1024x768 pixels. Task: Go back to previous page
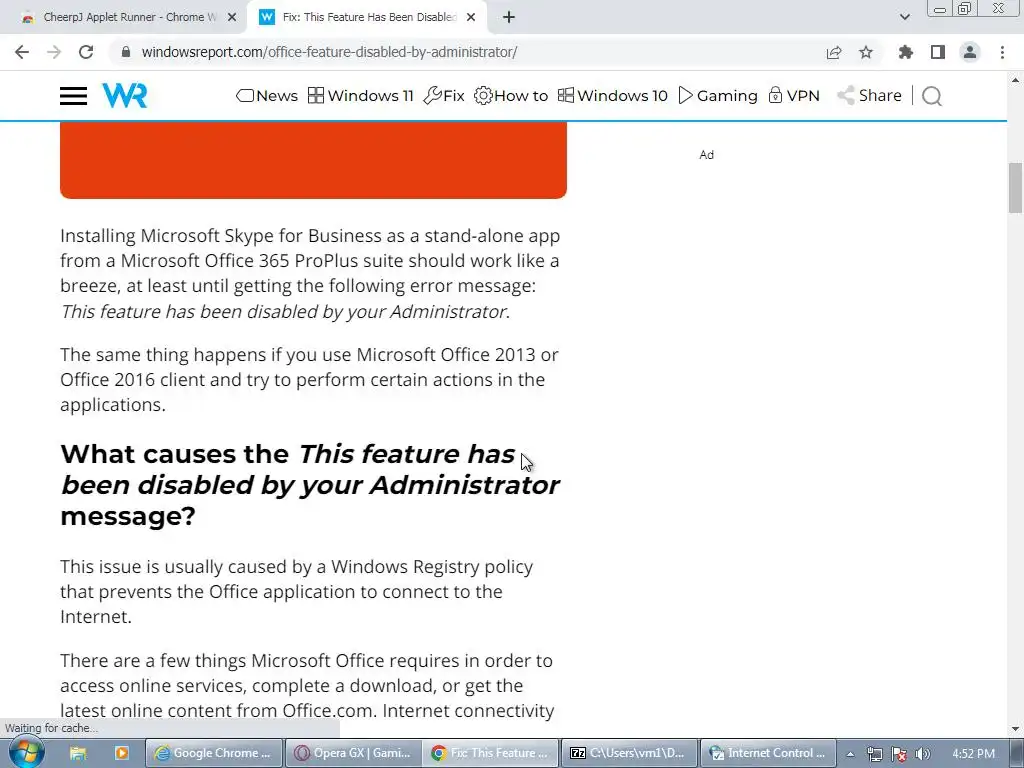[x=22, y=52]
